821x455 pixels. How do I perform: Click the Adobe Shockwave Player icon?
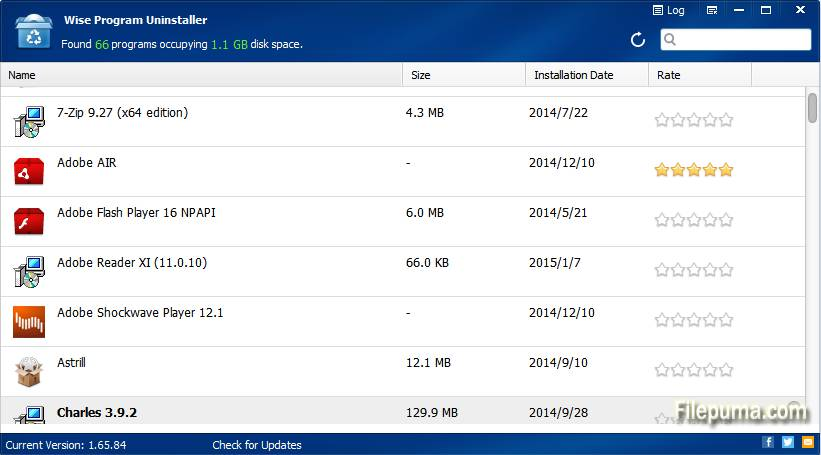coord(28,321)
